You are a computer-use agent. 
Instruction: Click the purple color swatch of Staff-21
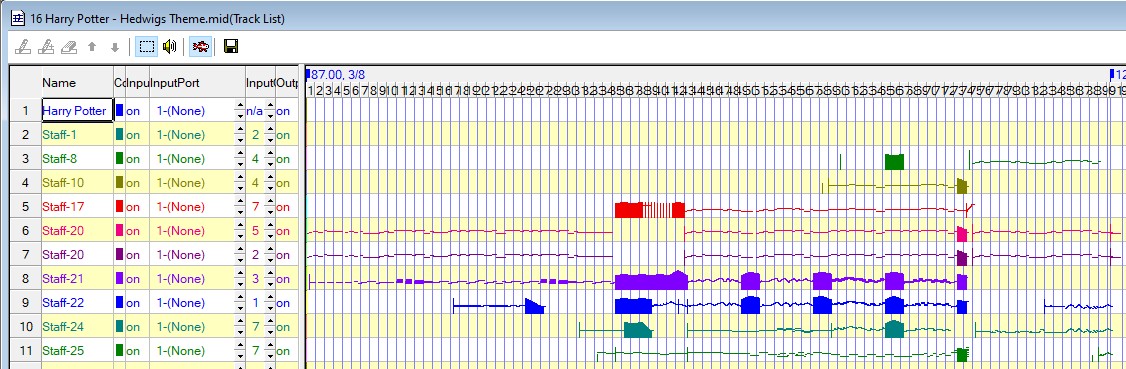point(119,279)
